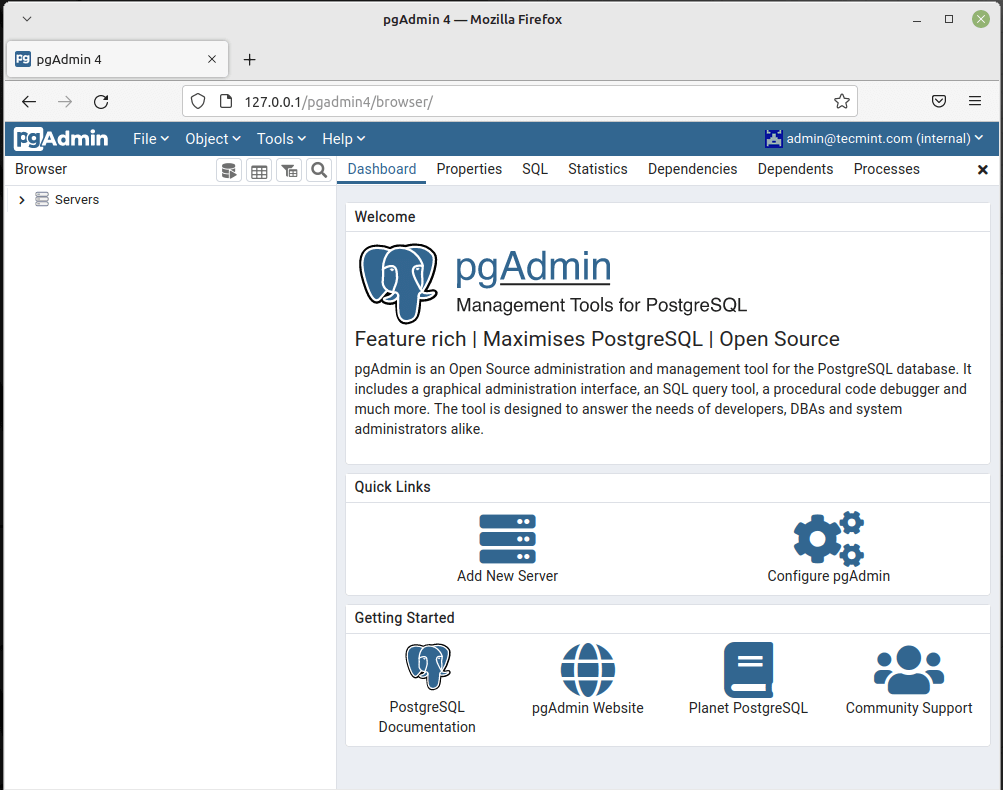Open the Tools dropdown menu
Image resolution: width=1003 pixels, height=790 pixels.
point(281,139)
